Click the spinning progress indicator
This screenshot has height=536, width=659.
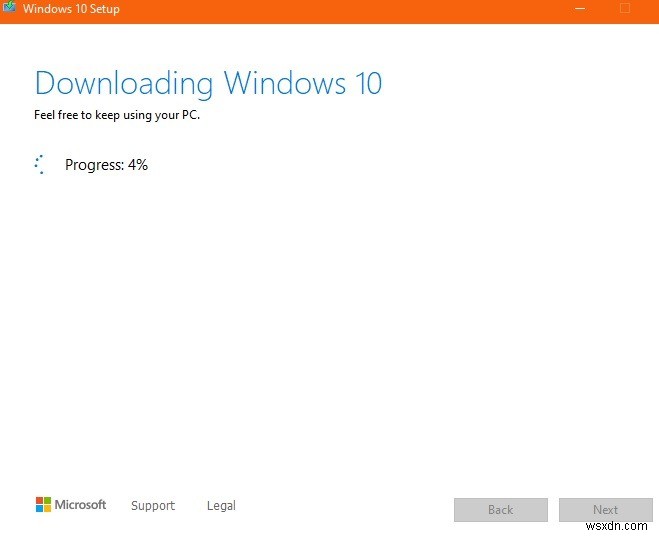(x=40, y=164)
